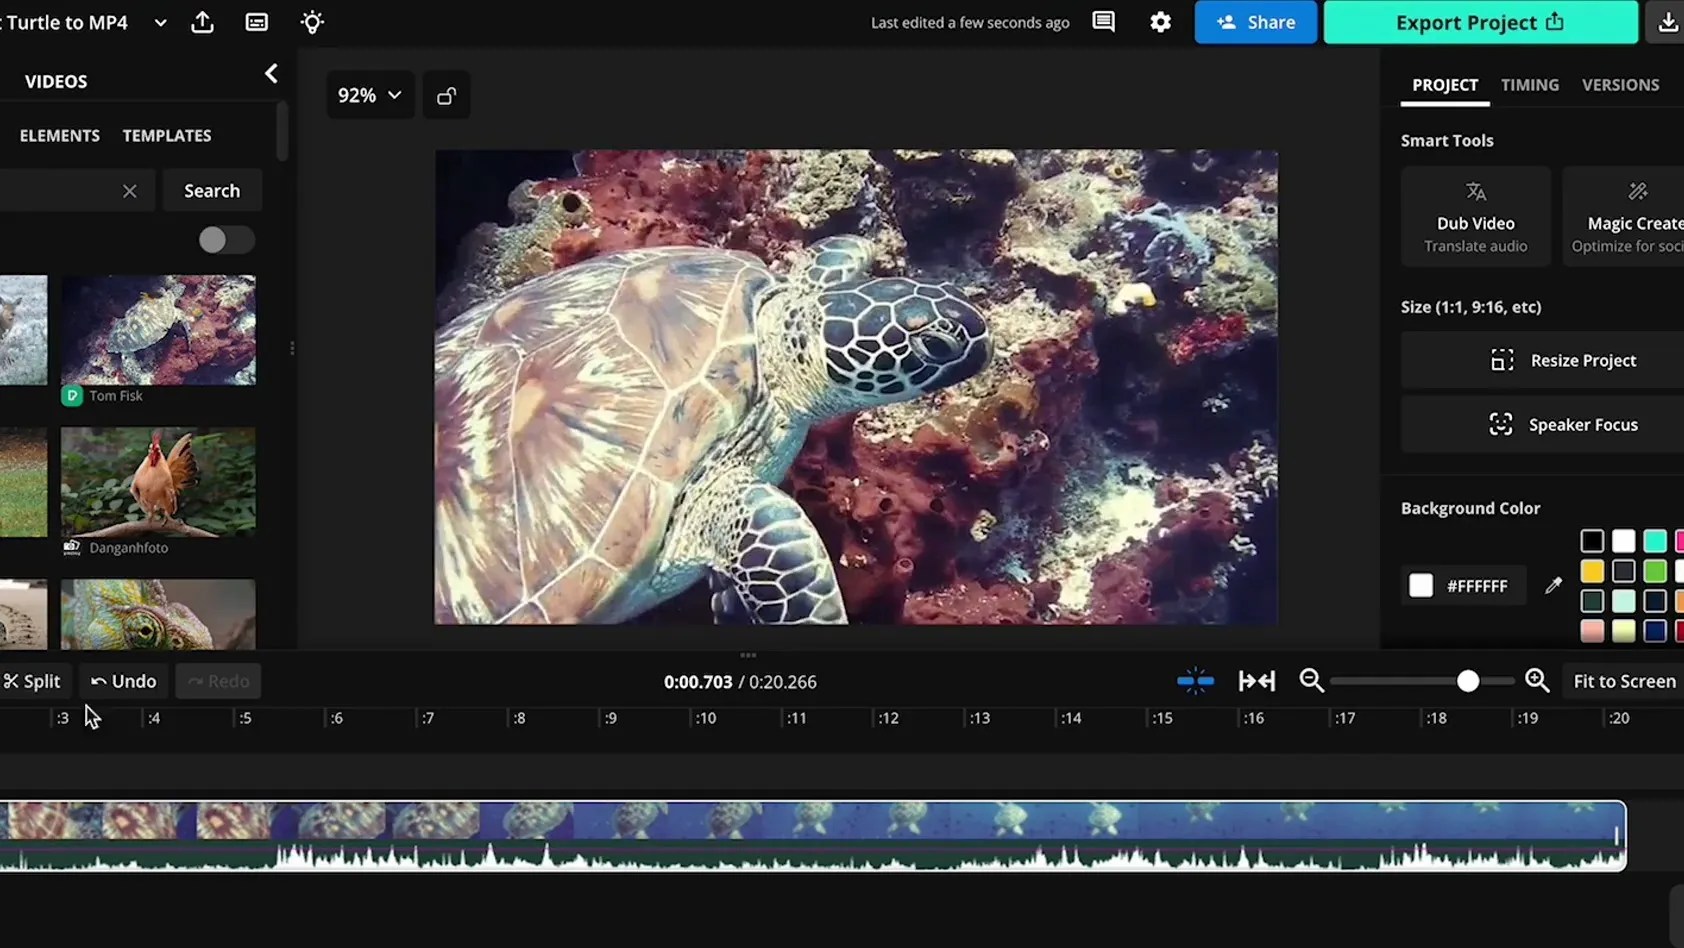Click the eyedropper to pick a background color
This screenshot has width=1684, height=948.
pos(1553,585)
